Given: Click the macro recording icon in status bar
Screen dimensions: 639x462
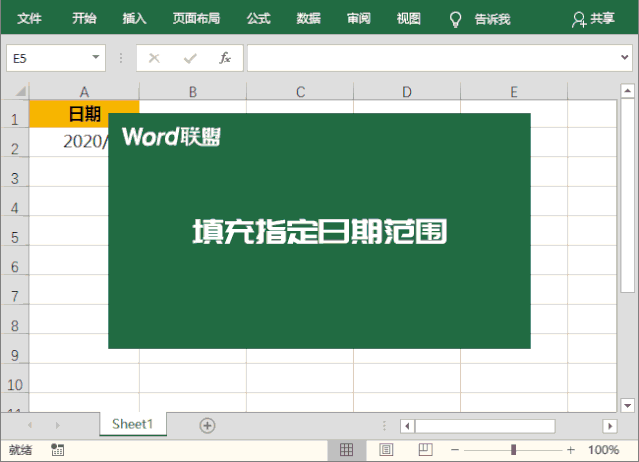Looking at the screenshot, I should coord(57,450).
